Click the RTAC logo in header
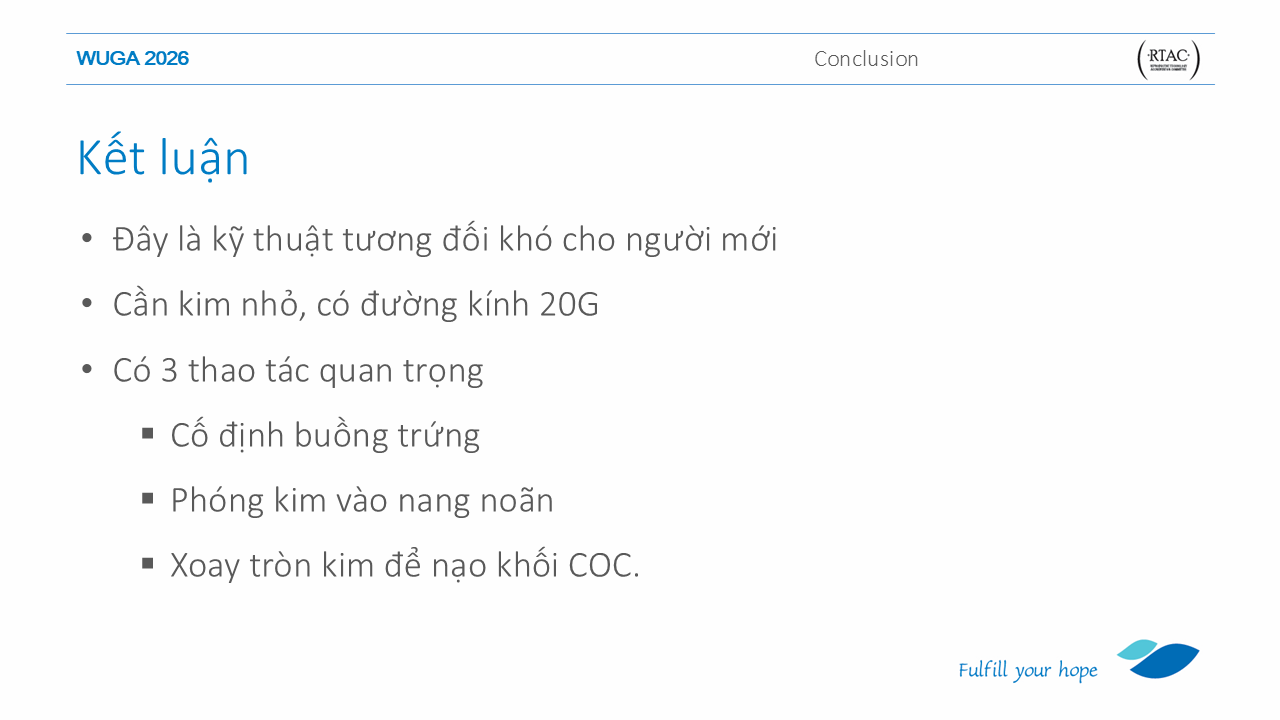 1168,60
